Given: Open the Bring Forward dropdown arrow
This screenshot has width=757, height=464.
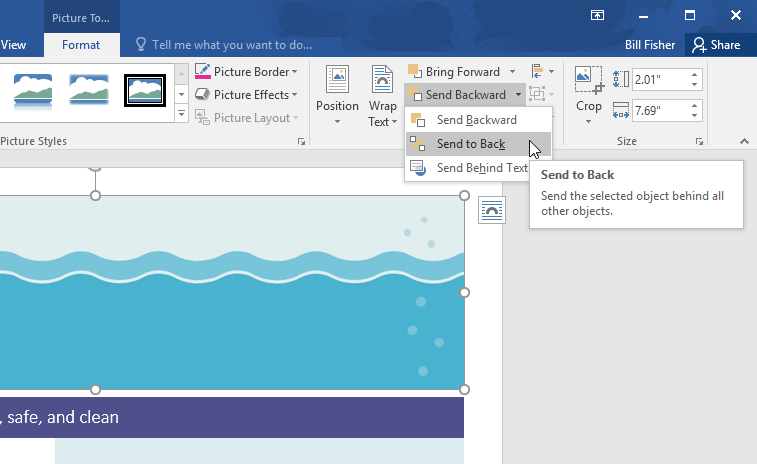Looking at the screenshot, I should pos(512,72).
